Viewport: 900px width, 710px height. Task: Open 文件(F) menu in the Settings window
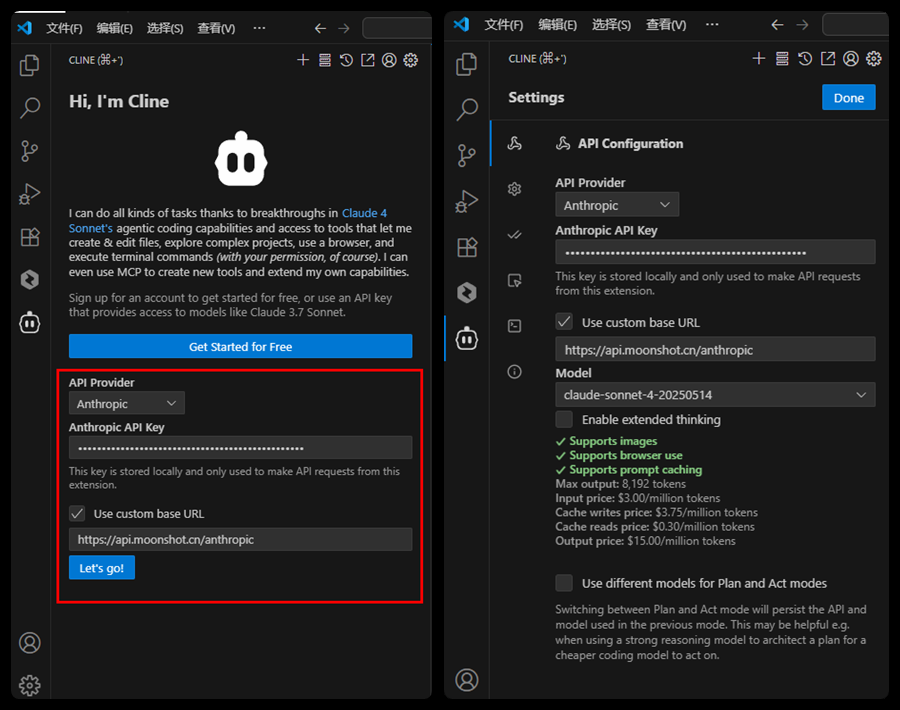(503, 25)
